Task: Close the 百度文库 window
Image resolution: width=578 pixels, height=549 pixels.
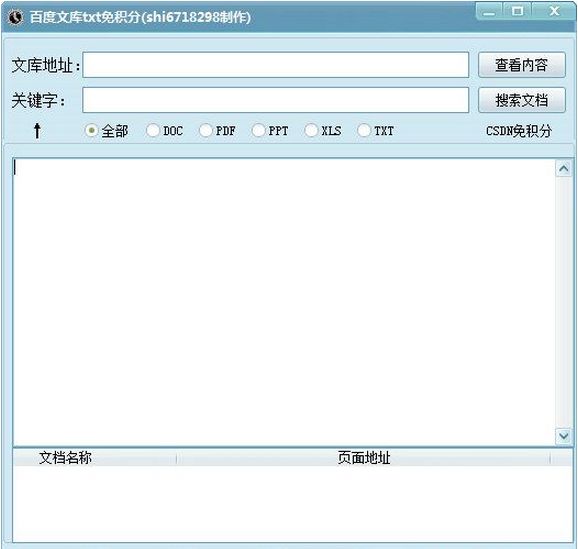Action: pos(554,11)
